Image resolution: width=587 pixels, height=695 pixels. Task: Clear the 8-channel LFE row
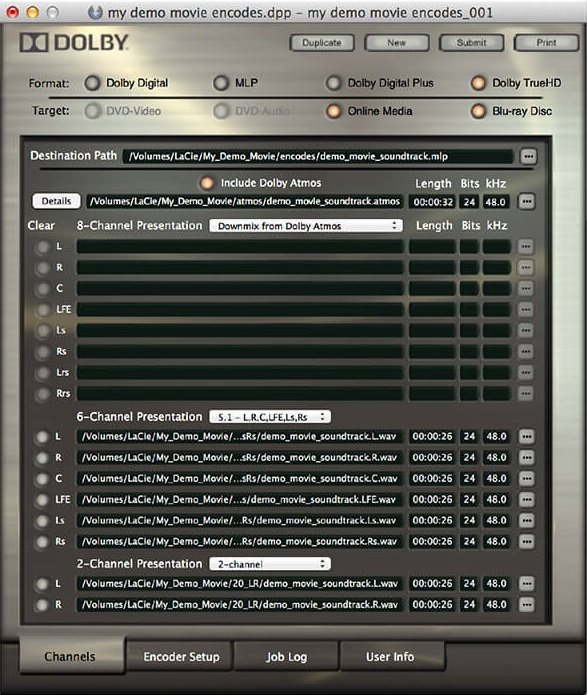[43, 309]
